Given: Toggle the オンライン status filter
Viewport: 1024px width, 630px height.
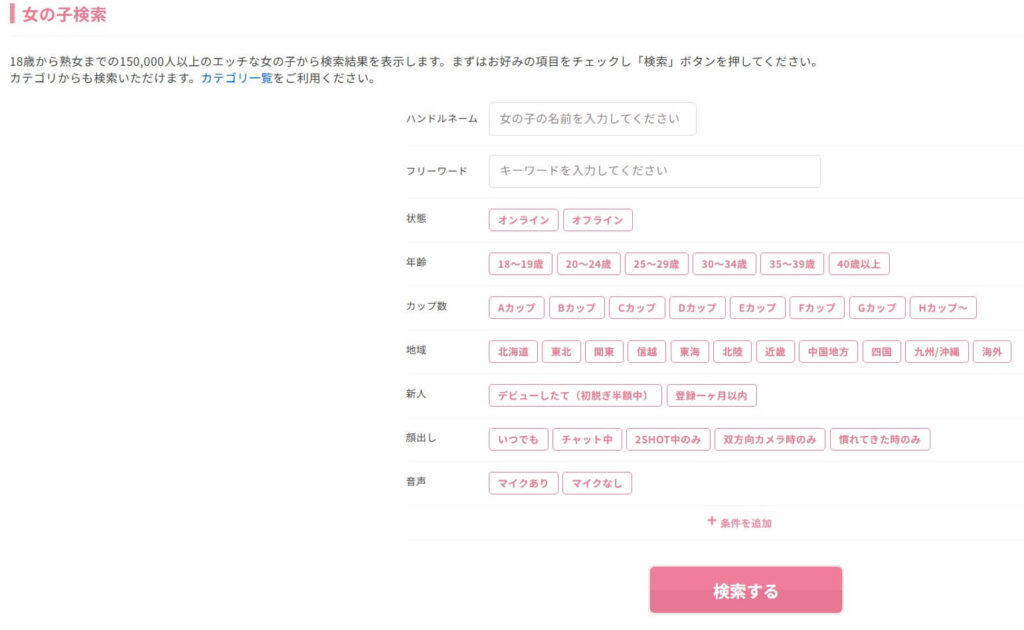Looking at the screenshot, I should [523, 220].
